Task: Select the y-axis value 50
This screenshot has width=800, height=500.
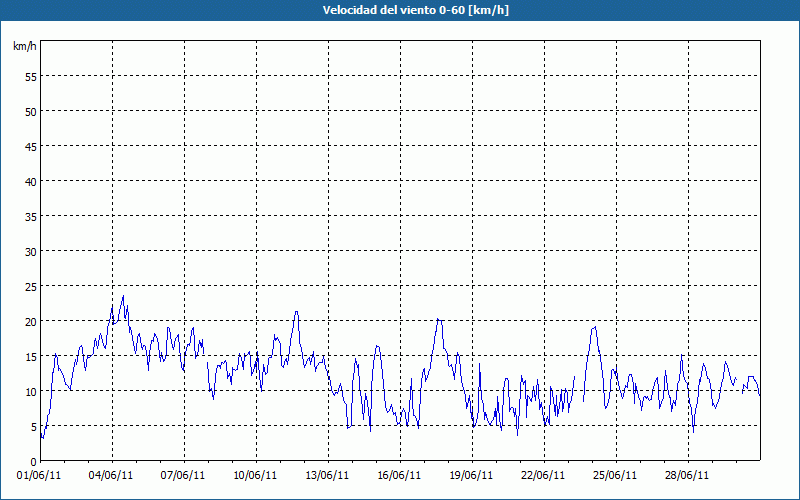Action: point(31,111)
